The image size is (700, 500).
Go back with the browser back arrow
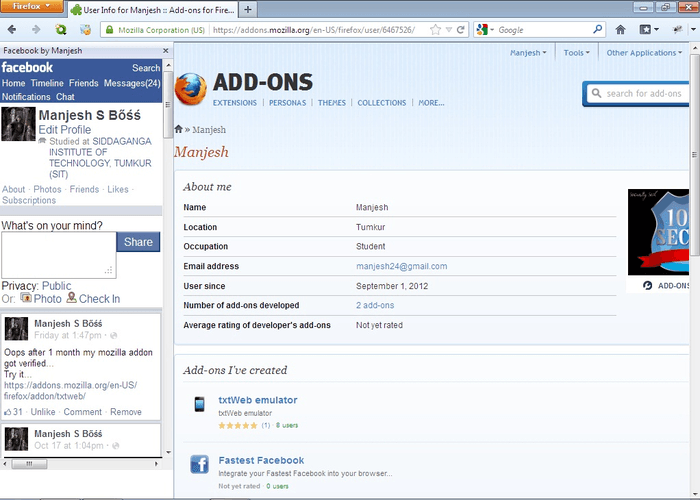12,30
